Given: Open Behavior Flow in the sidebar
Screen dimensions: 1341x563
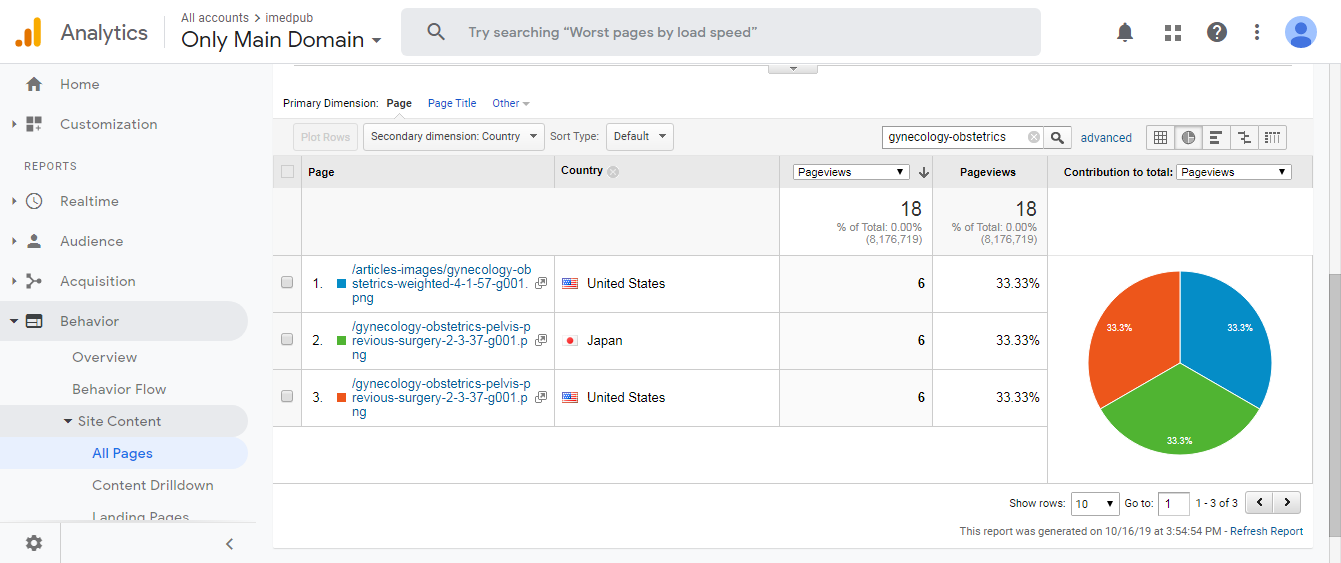Looking at the screenshot, I should pyautogui.click(x=119, y=389).
